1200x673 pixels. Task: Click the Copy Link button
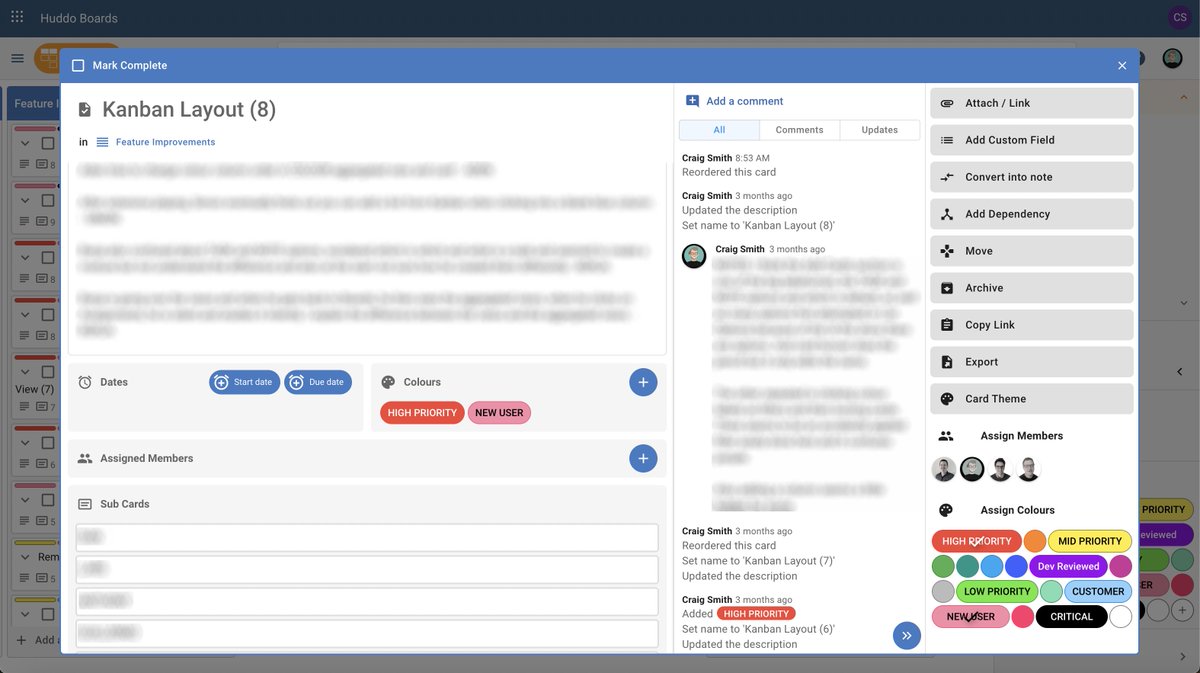[1032, 325]
